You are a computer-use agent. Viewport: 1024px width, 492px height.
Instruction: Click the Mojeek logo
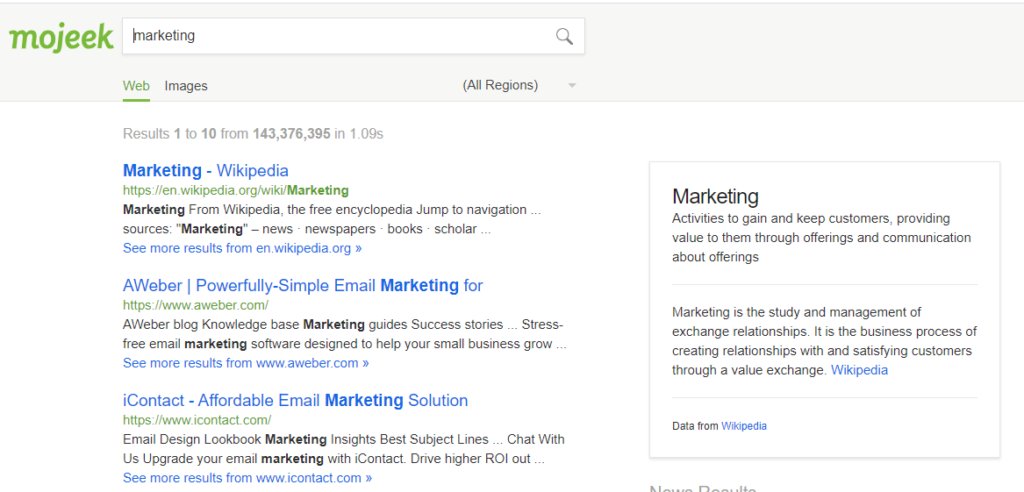pyautogui.click(x=61, y=38)
